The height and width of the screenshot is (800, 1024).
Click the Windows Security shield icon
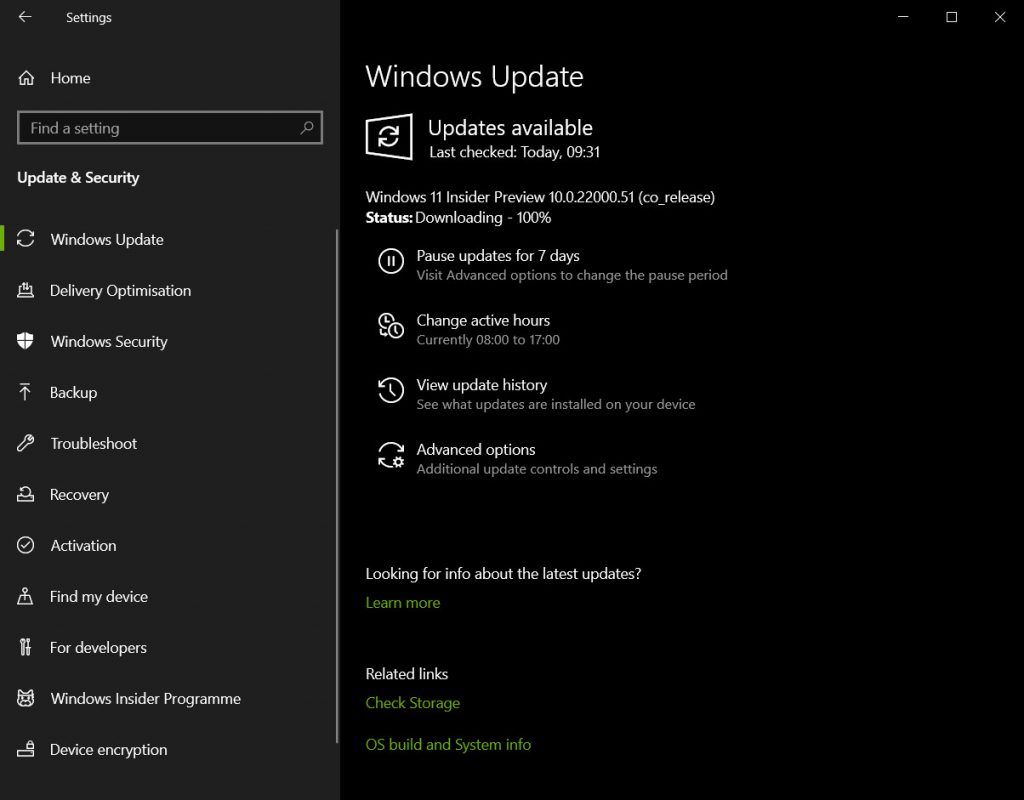click(25, 341)
